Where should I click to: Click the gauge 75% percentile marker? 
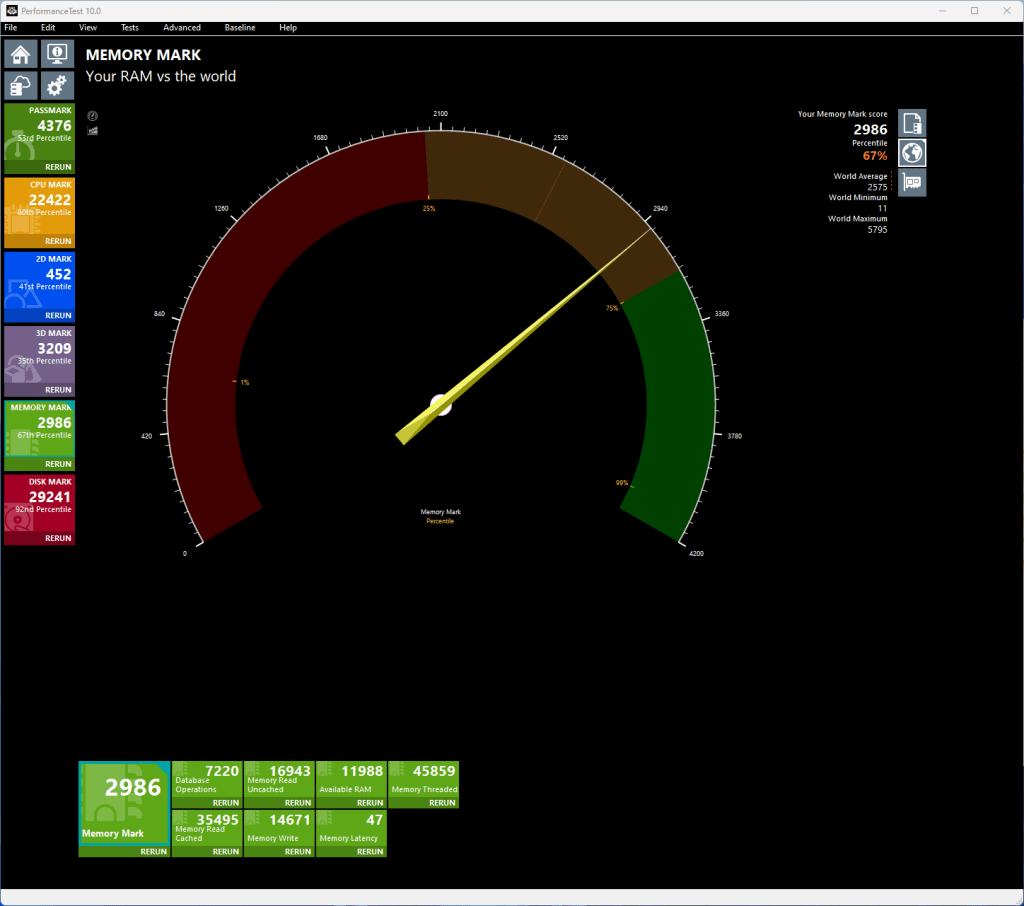pyautogui.click(x=611, y=308)
